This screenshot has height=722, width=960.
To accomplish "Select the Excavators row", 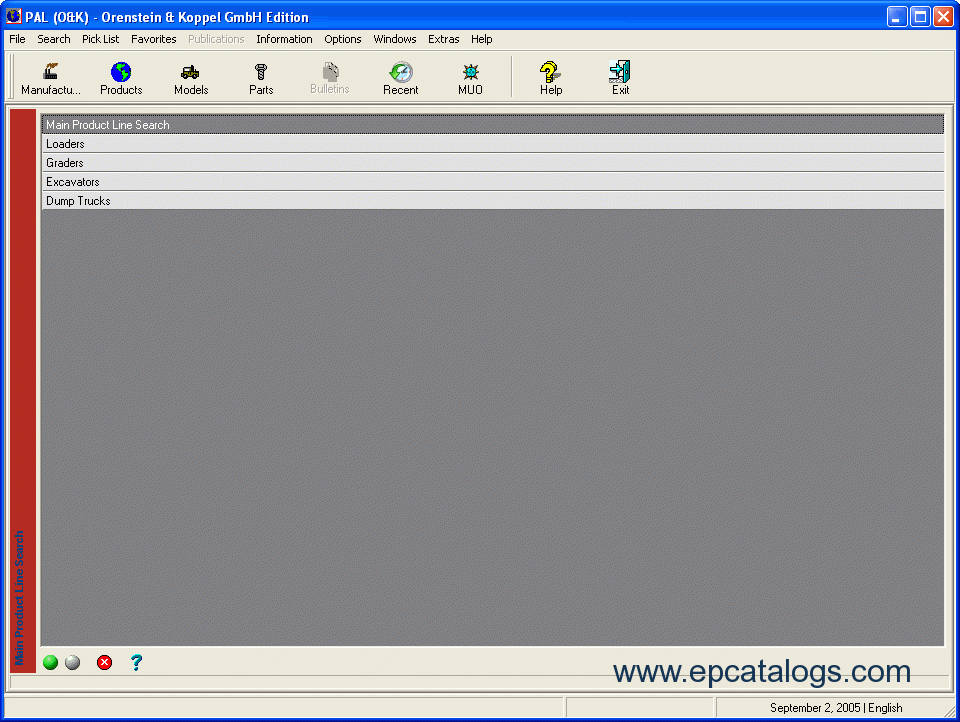I will (493, 182).
